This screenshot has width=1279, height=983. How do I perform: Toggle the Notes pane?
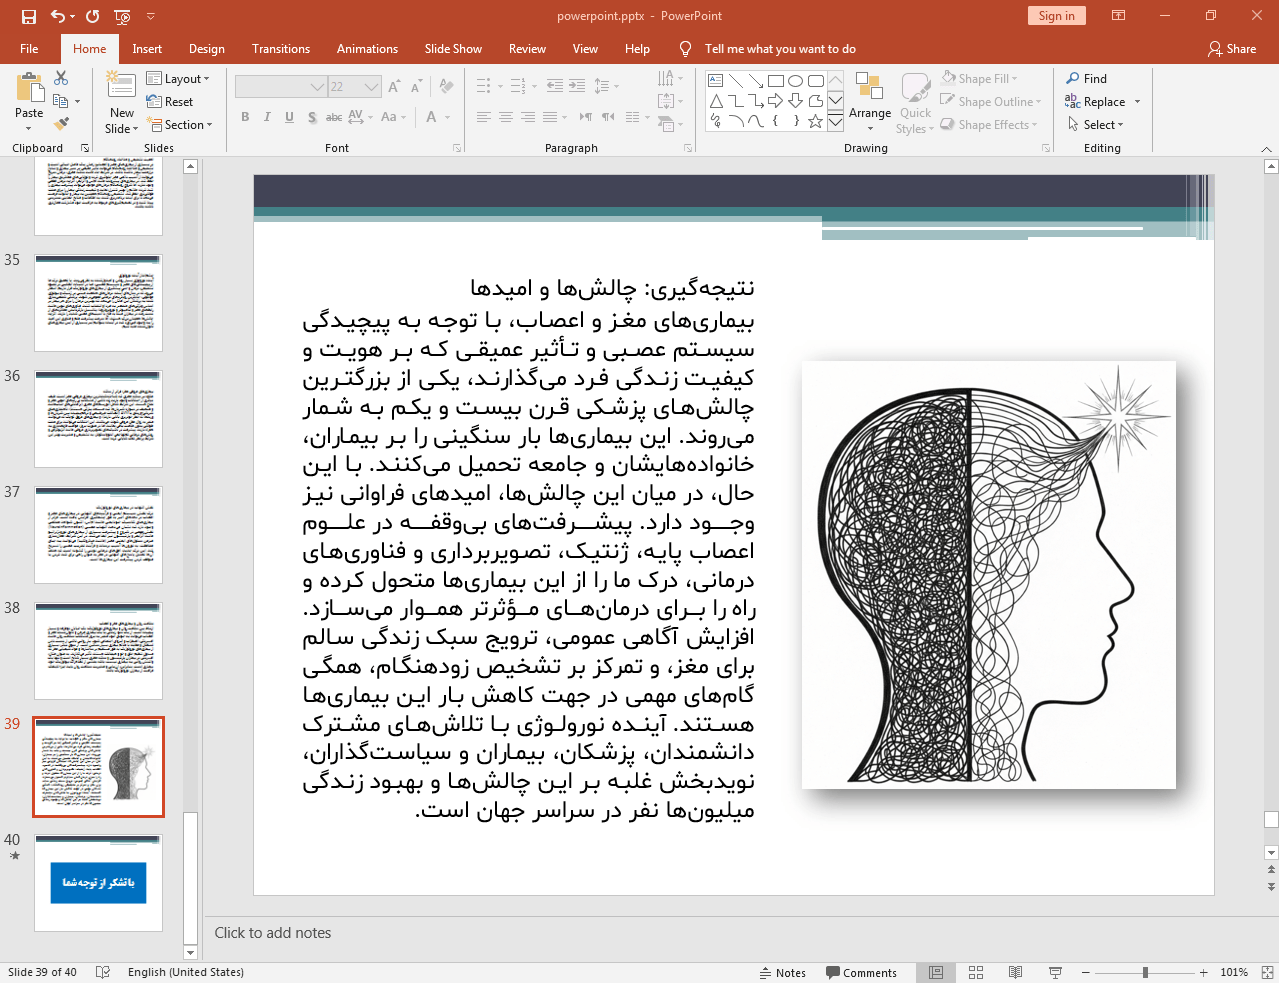[x=782, y=973]
